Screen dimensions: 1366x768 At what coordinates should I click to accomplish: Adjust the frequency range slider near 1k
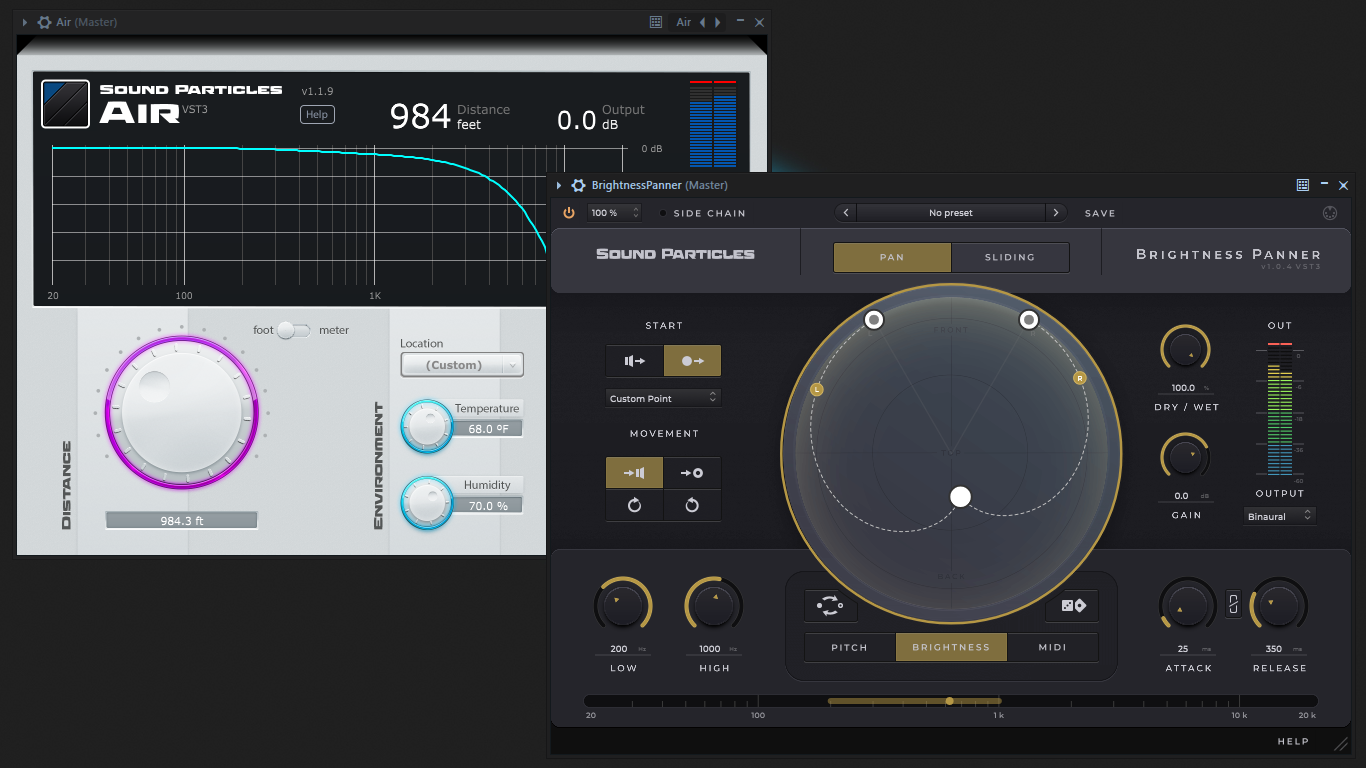[949, 701]
